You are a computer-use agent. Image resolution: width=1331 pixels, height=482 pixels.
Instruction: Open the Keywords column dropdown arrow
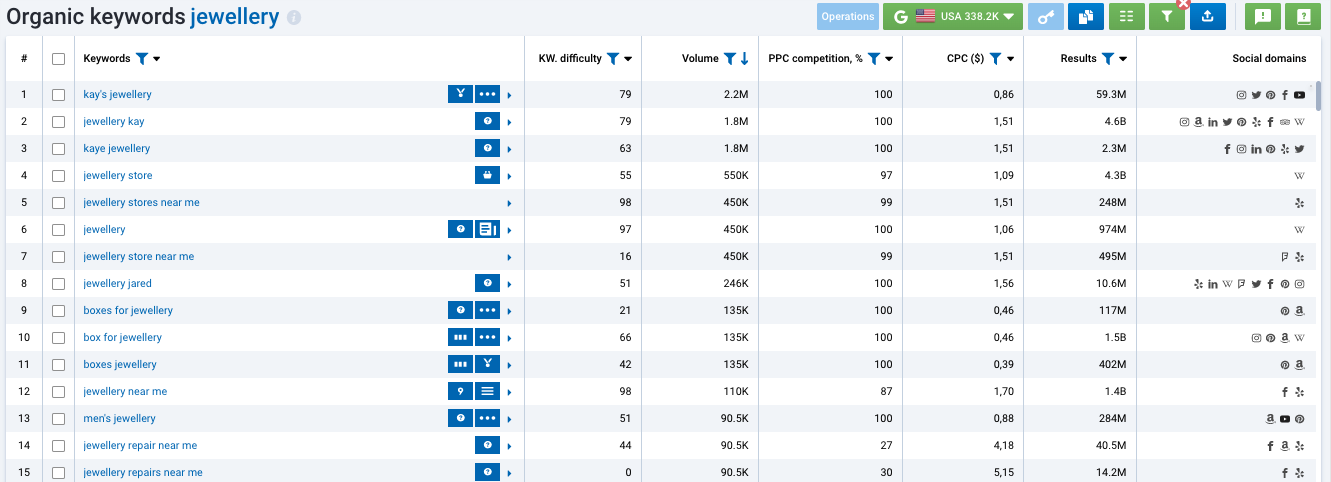156,59
